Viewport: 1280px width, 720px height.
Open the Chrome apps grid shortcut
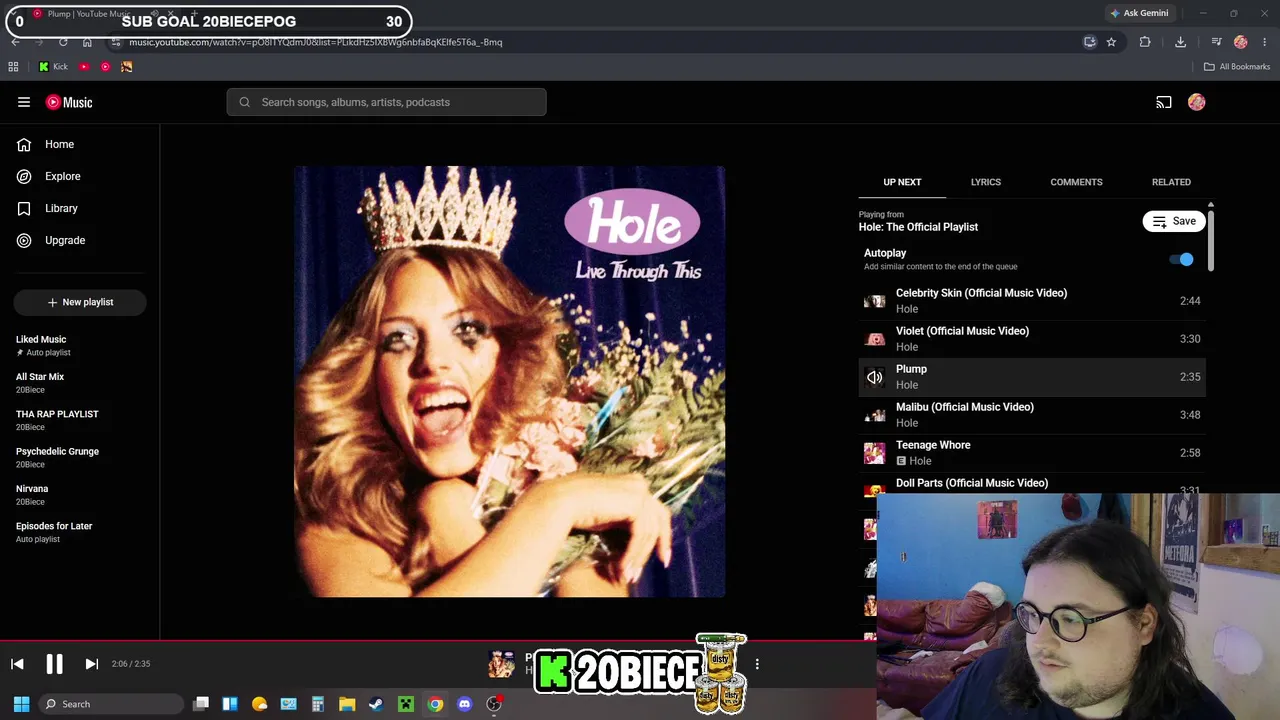pyautogui.click(x=13, y=67)
